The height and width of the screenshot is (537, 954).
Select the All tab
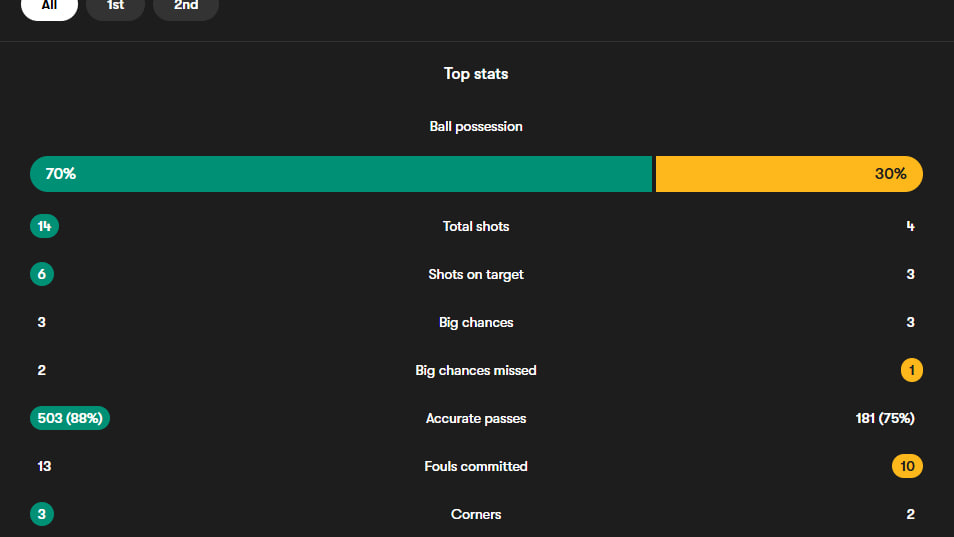[x=49, y=6]
